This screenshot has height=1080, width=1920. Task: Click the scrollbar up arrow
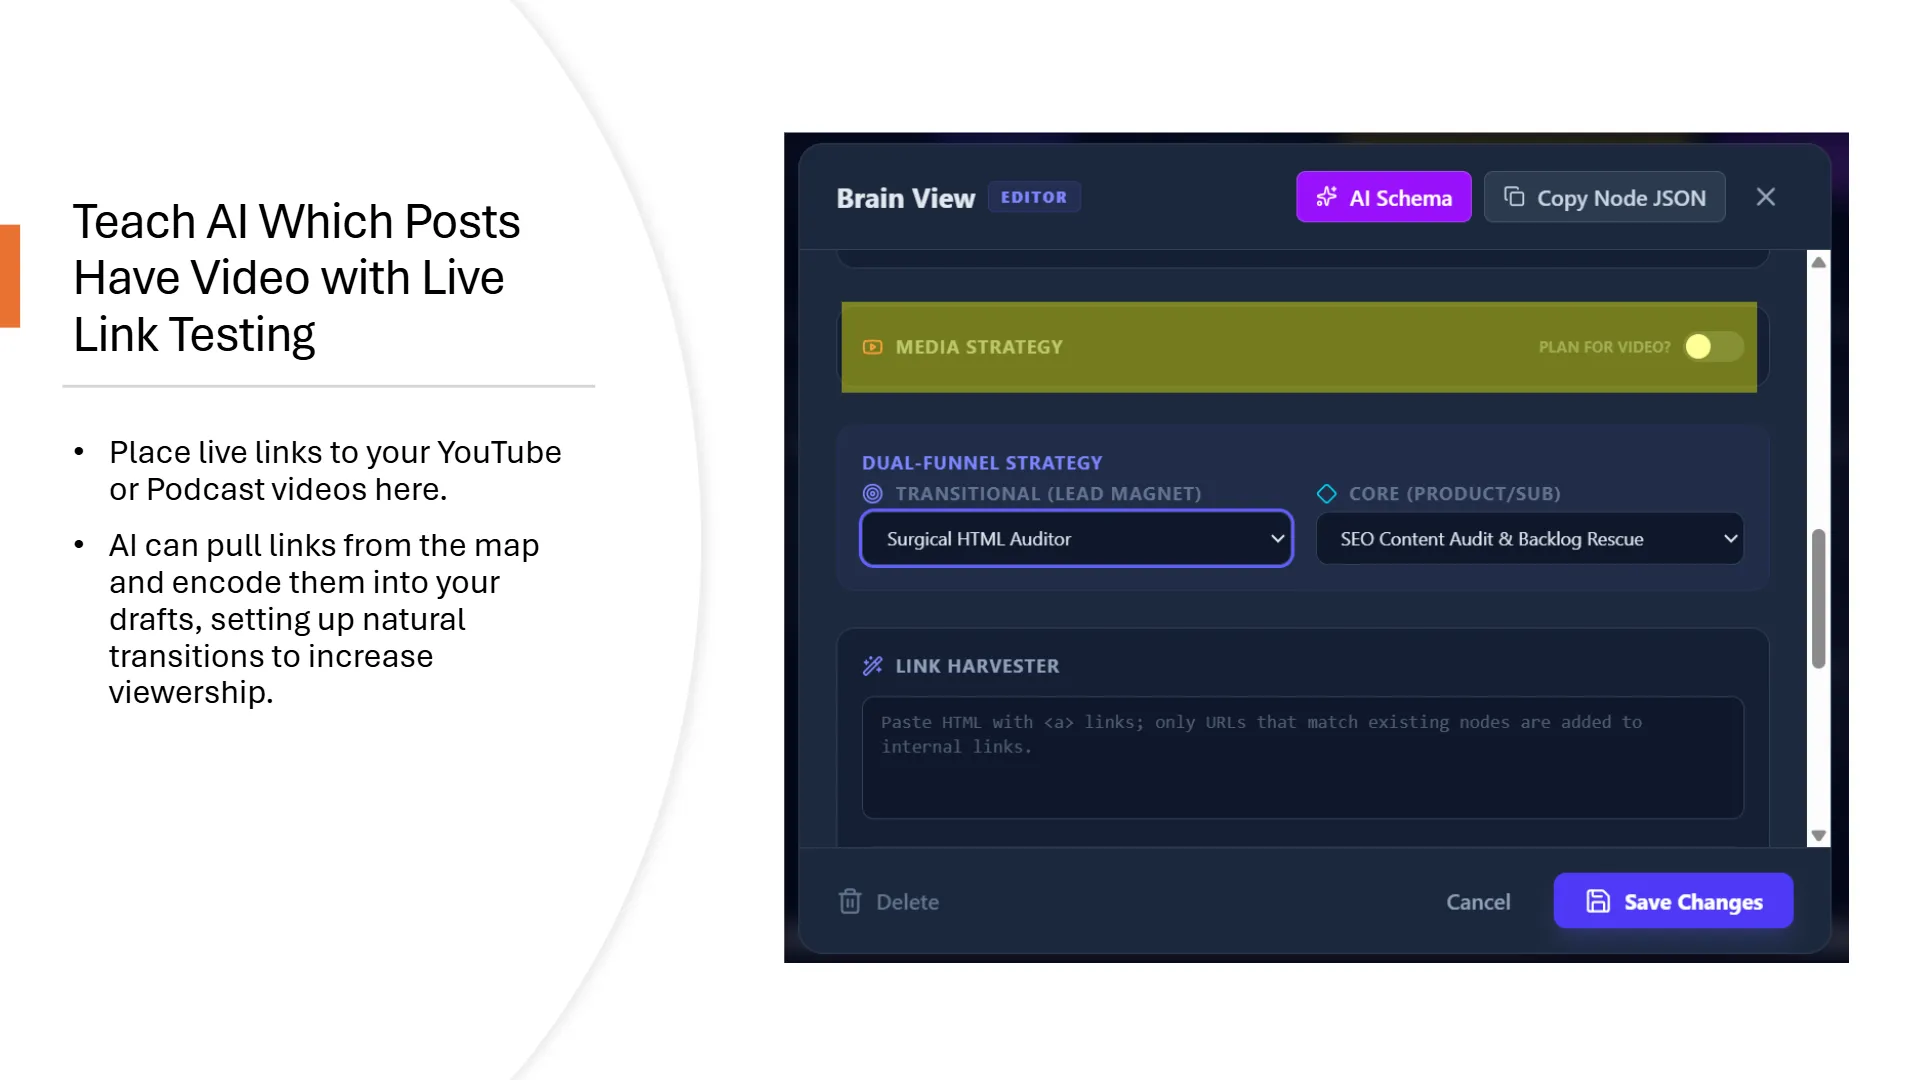coord(1819,262)
